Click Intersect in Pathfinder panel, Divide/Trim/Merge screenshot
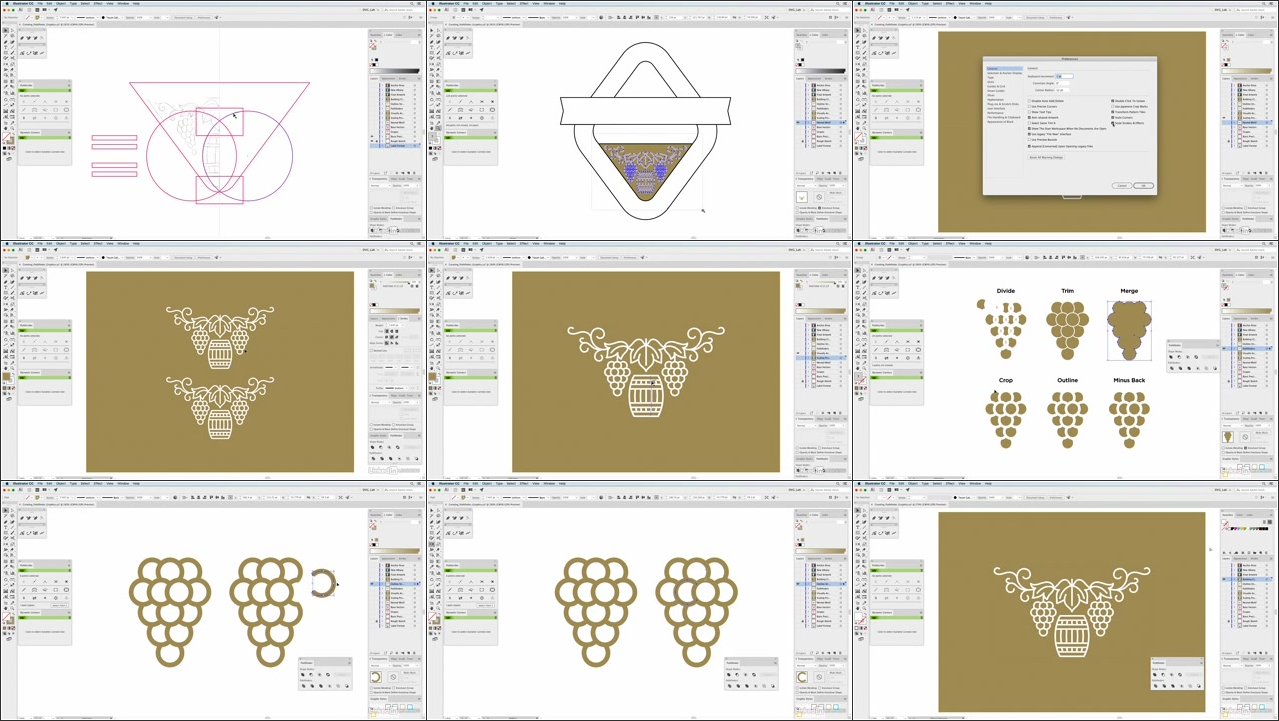1279x721 pixels. 1187,357
